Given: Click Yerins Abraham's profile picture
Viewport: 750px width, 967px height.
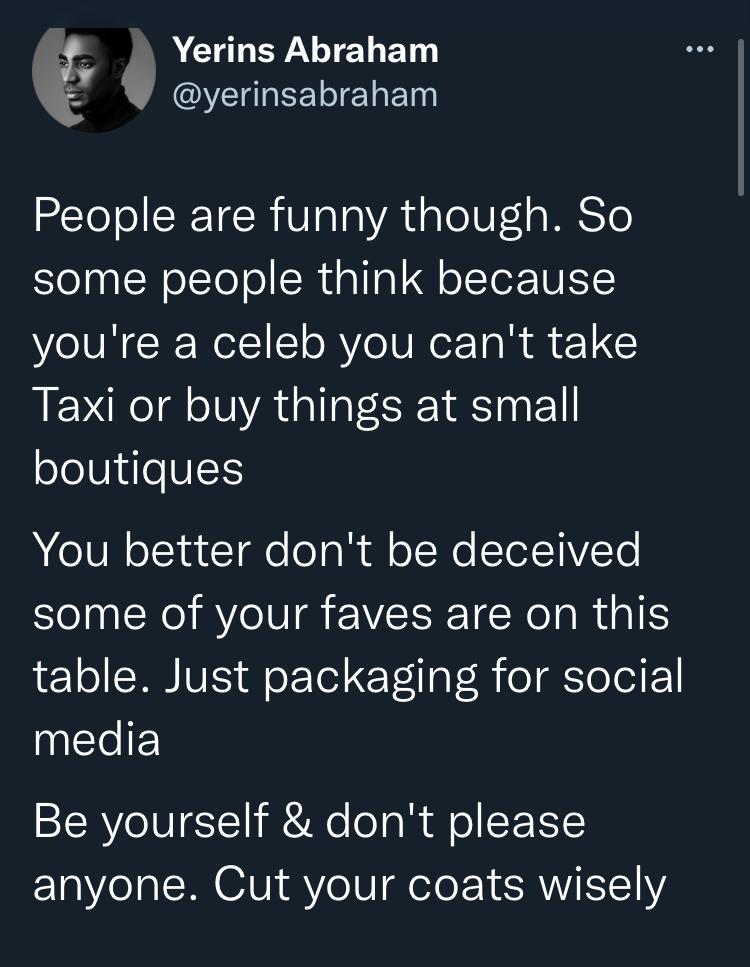Looking at the screenshot, I should (x=92, y=78).
